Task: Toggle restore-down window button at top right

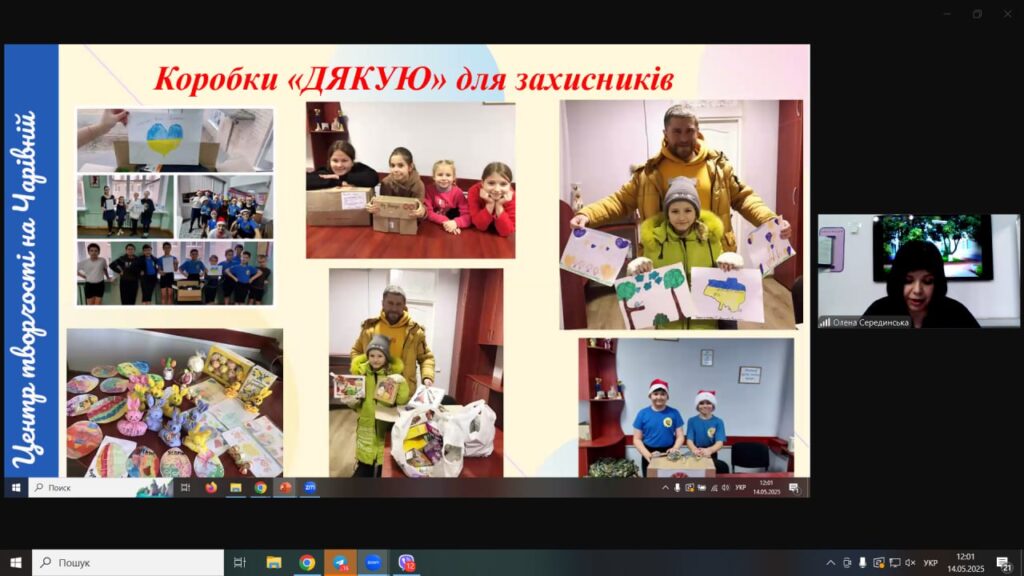Action: 977,13
